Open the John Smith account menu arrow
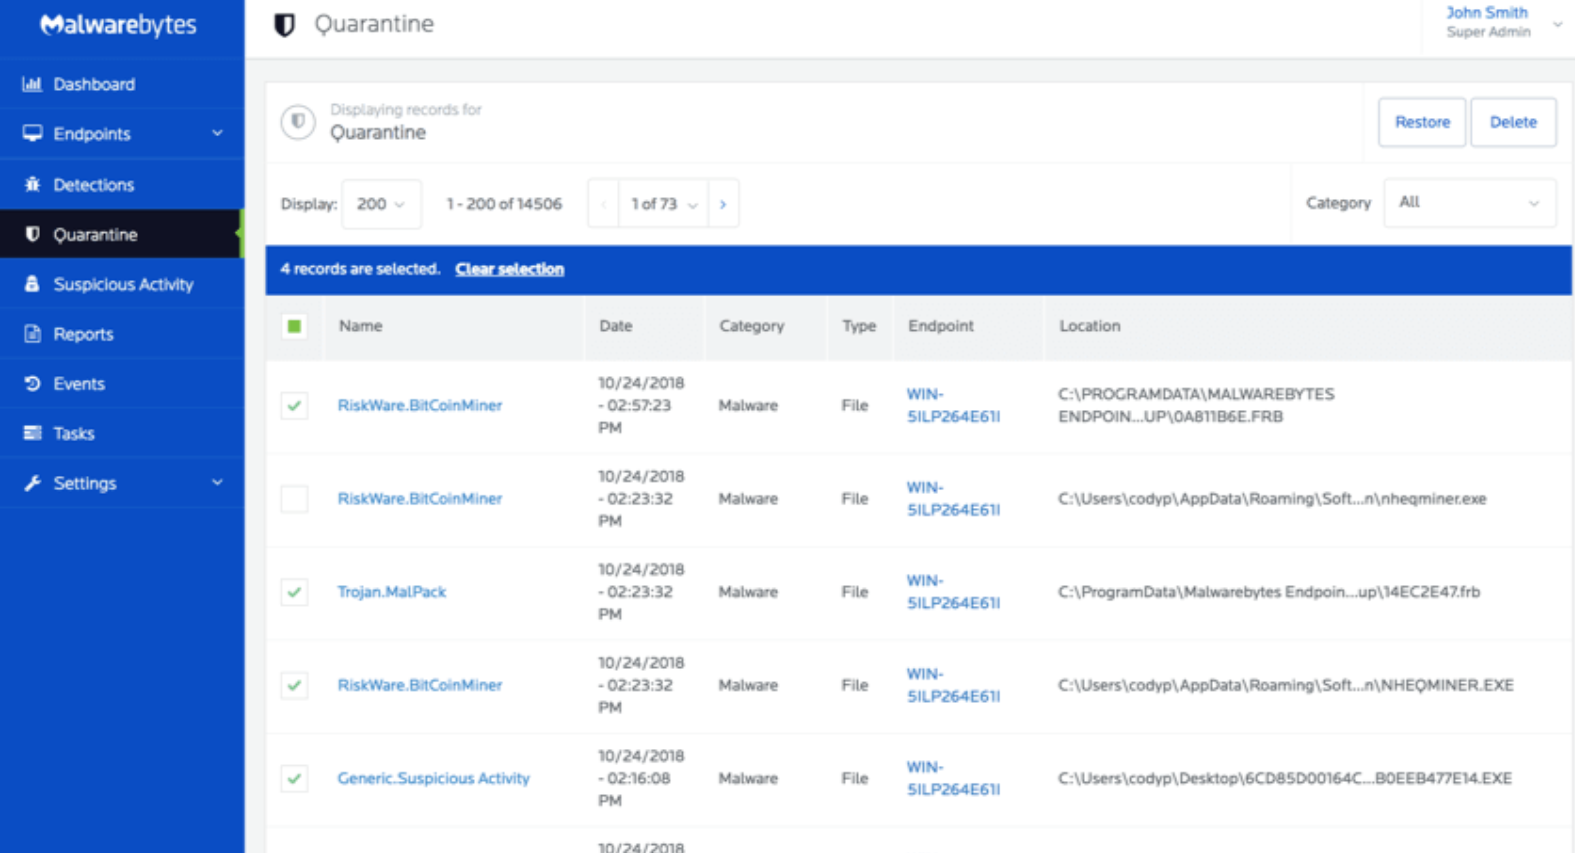 click(1557, 24)
